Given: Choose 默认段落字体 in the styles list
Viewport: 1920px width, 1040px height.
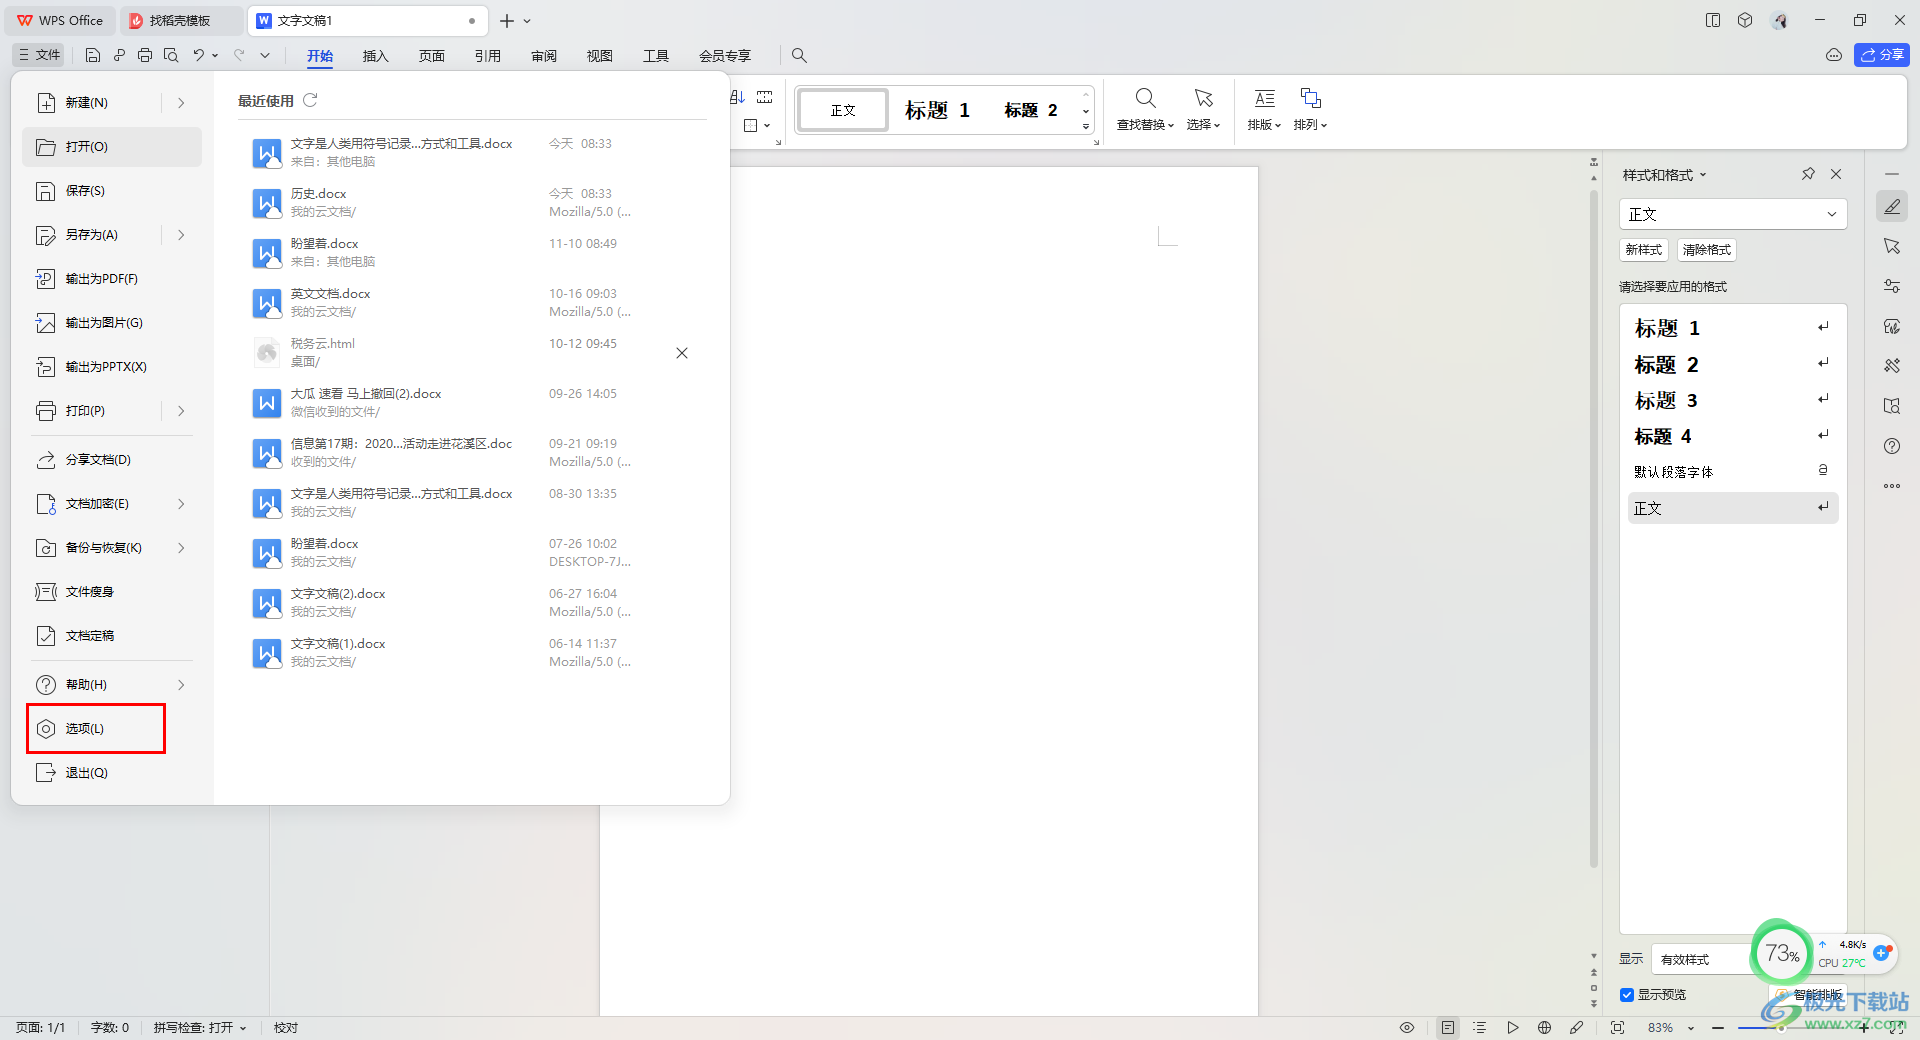Looking at the screenshot, I should click(x=1732, y=472).
